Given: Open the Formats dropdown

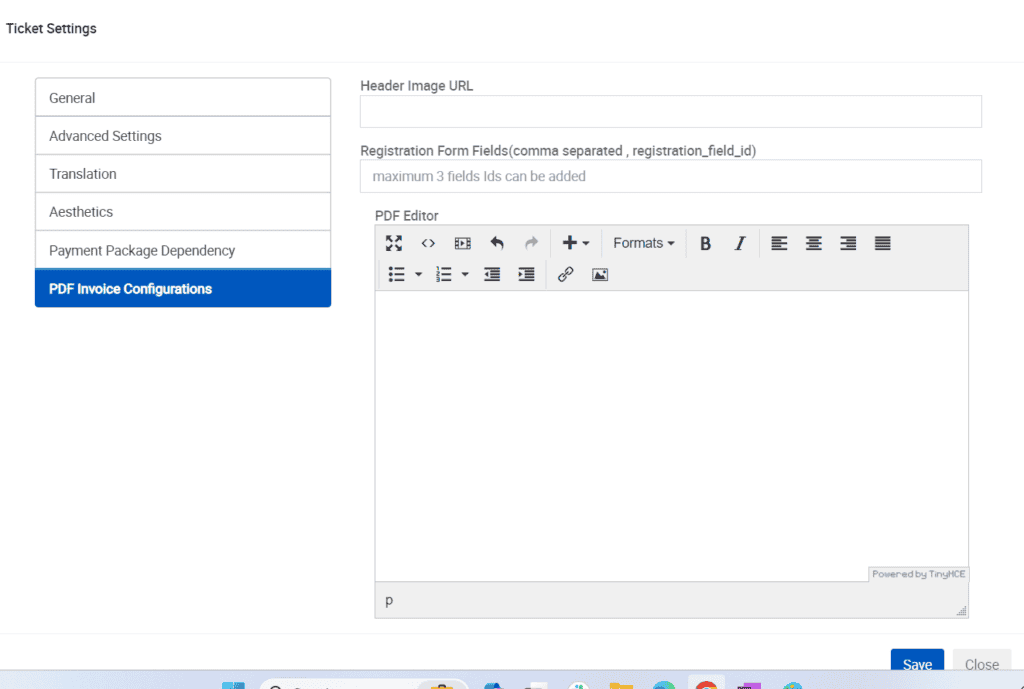Looking at the screenshot, I should (x=643, y=244).
